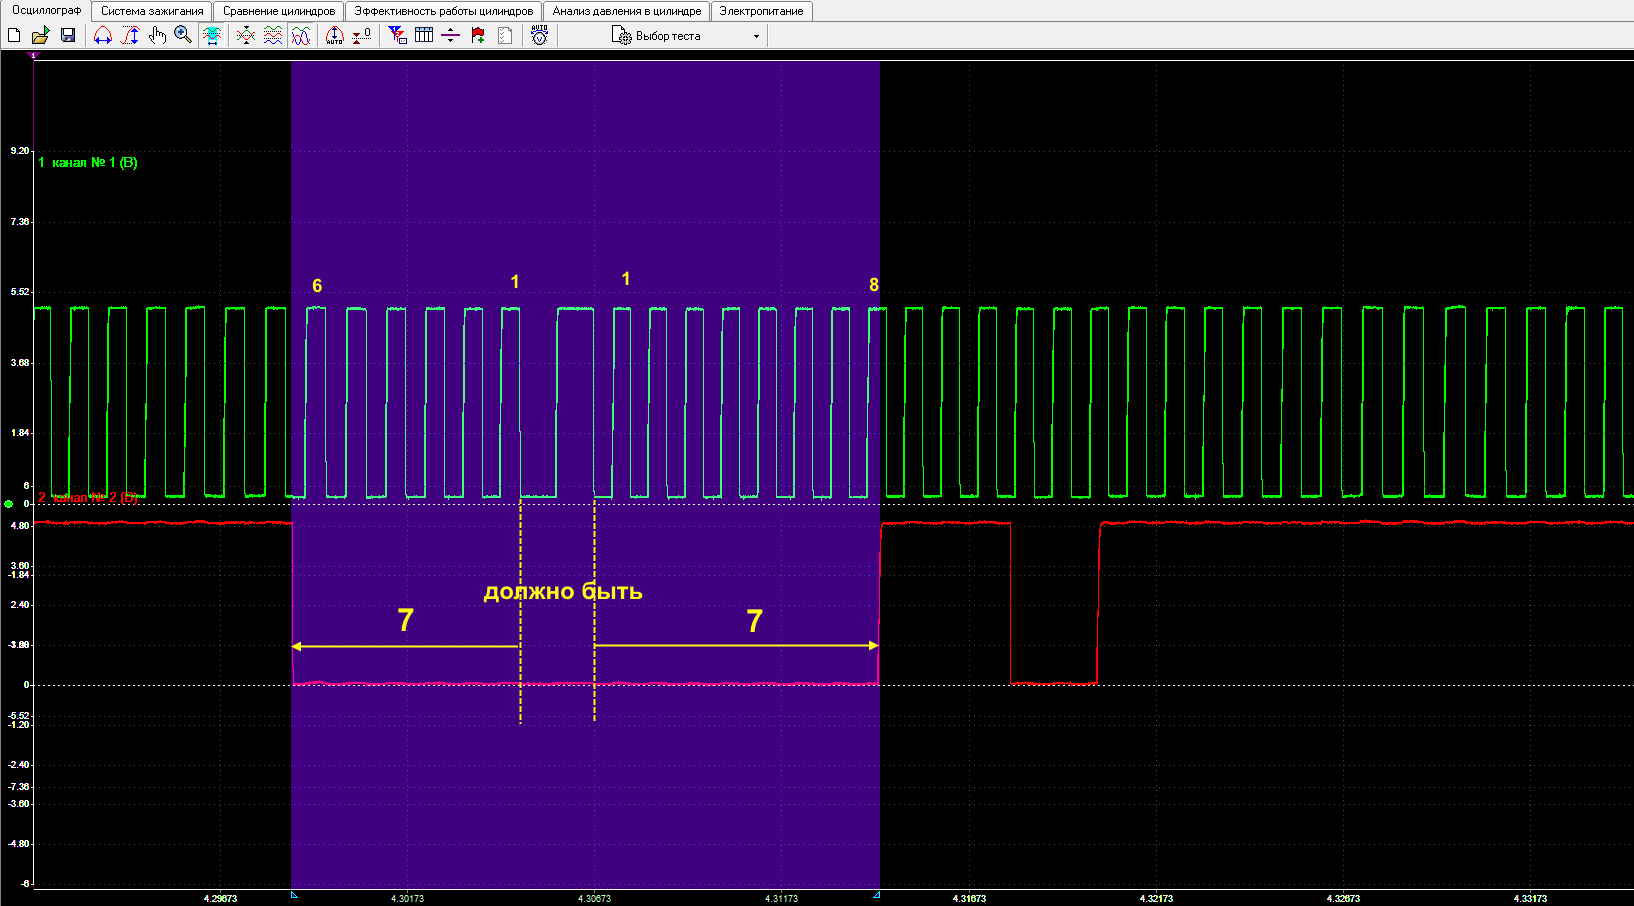
Task: Choose the magnifier zoom tool
Action: click(183, 36)
